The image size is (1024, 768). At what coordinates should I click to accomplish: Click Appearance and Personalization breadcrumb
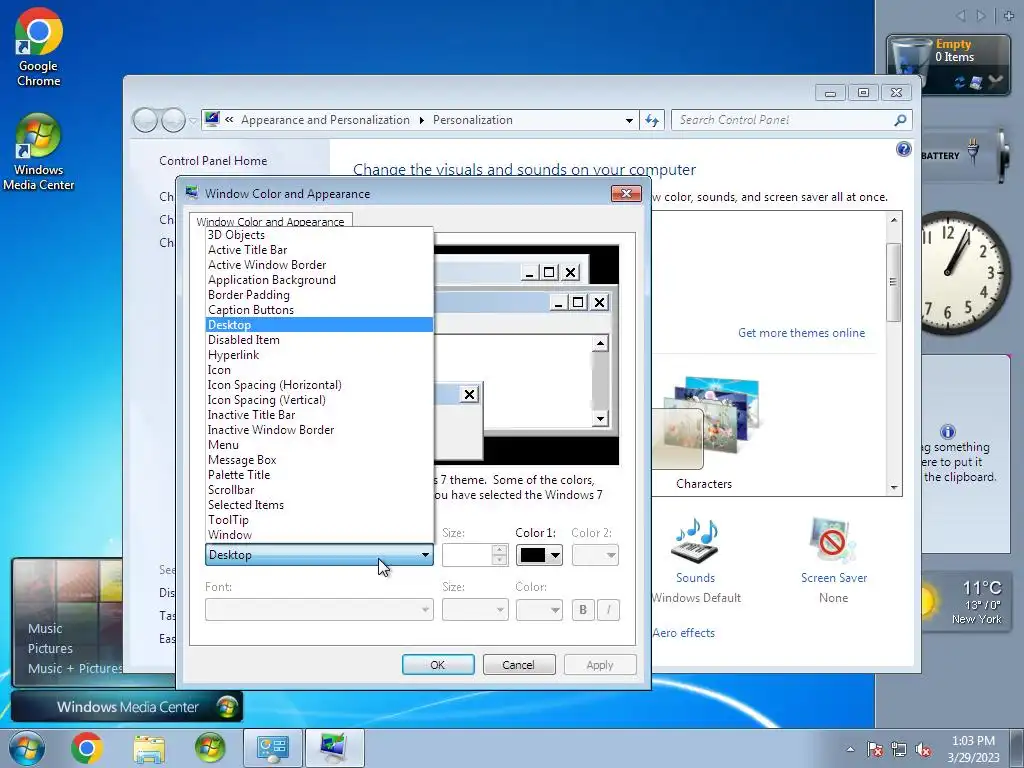325,120
